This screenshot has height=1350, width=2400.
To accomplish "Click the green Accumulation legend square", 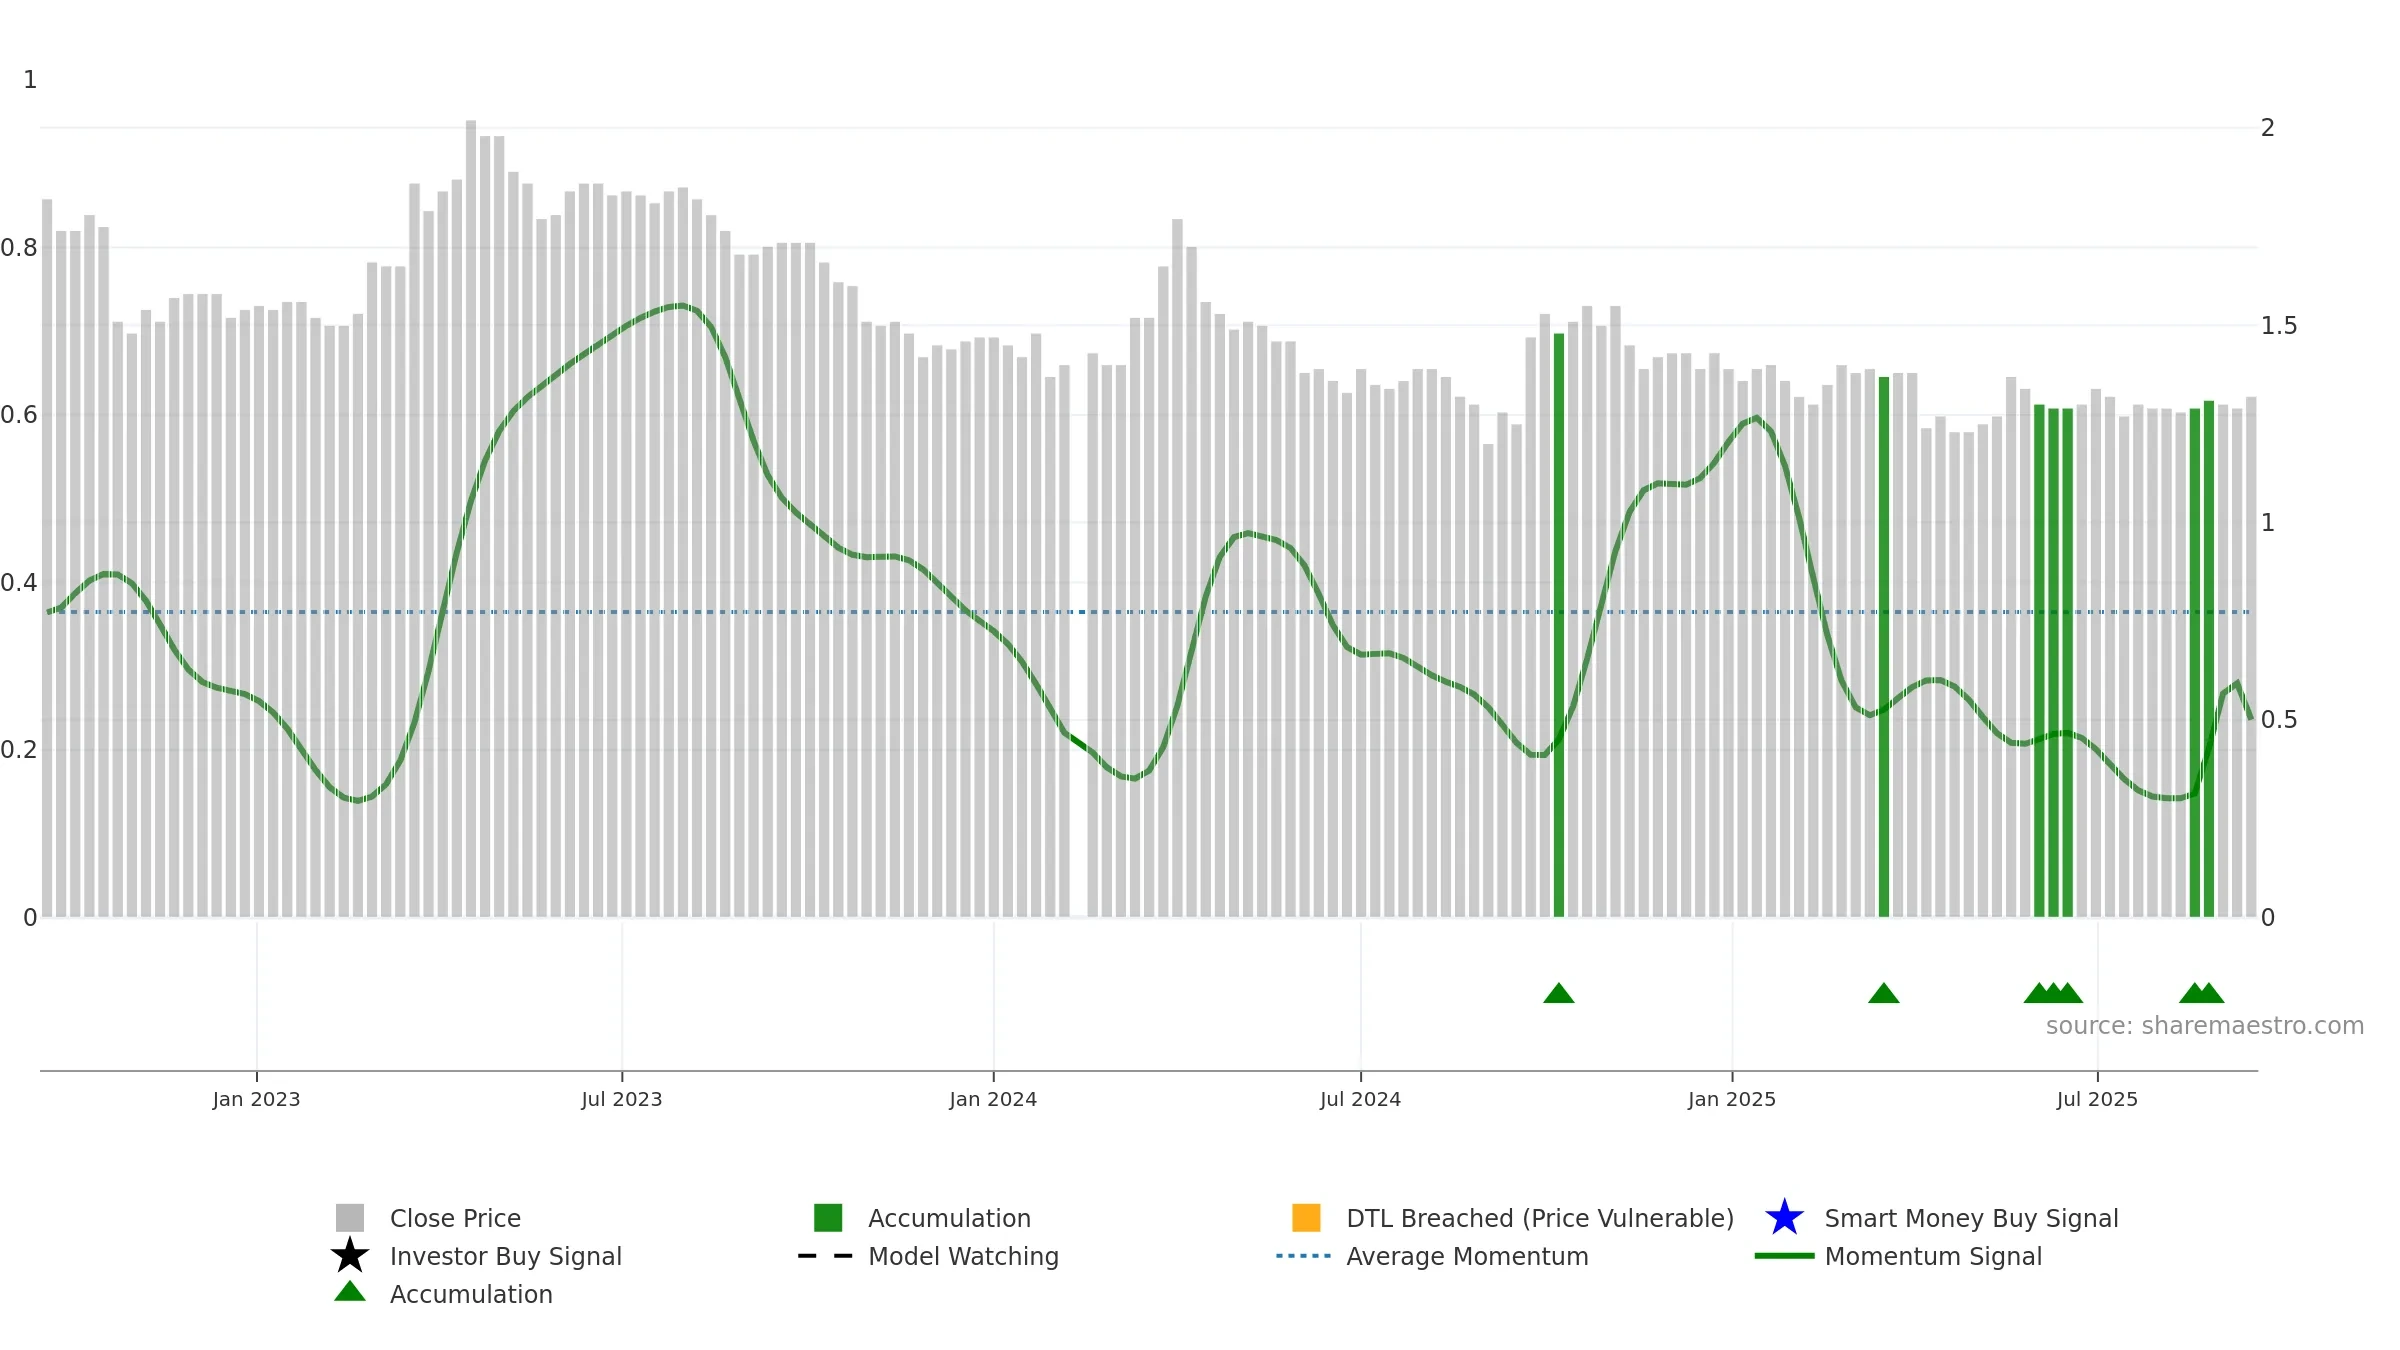I will tap(828, 1218).
